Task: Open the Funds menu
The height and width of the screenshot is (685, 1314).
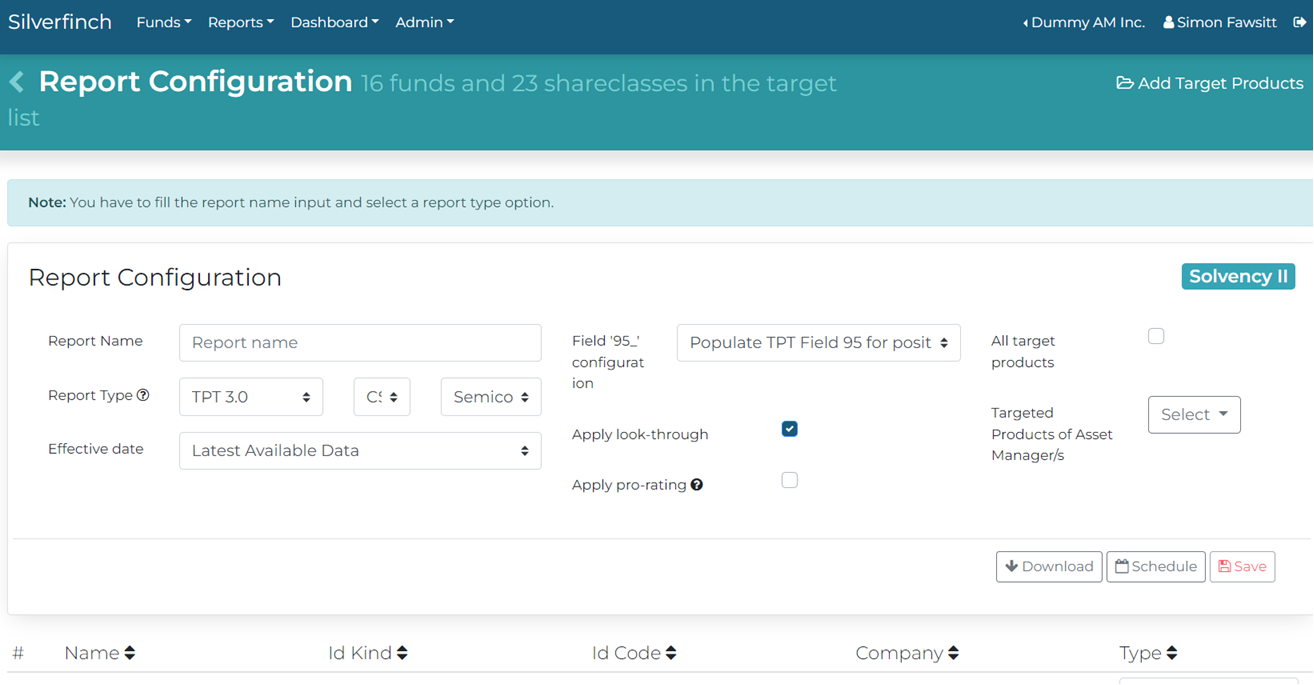Action: [163, 22]
